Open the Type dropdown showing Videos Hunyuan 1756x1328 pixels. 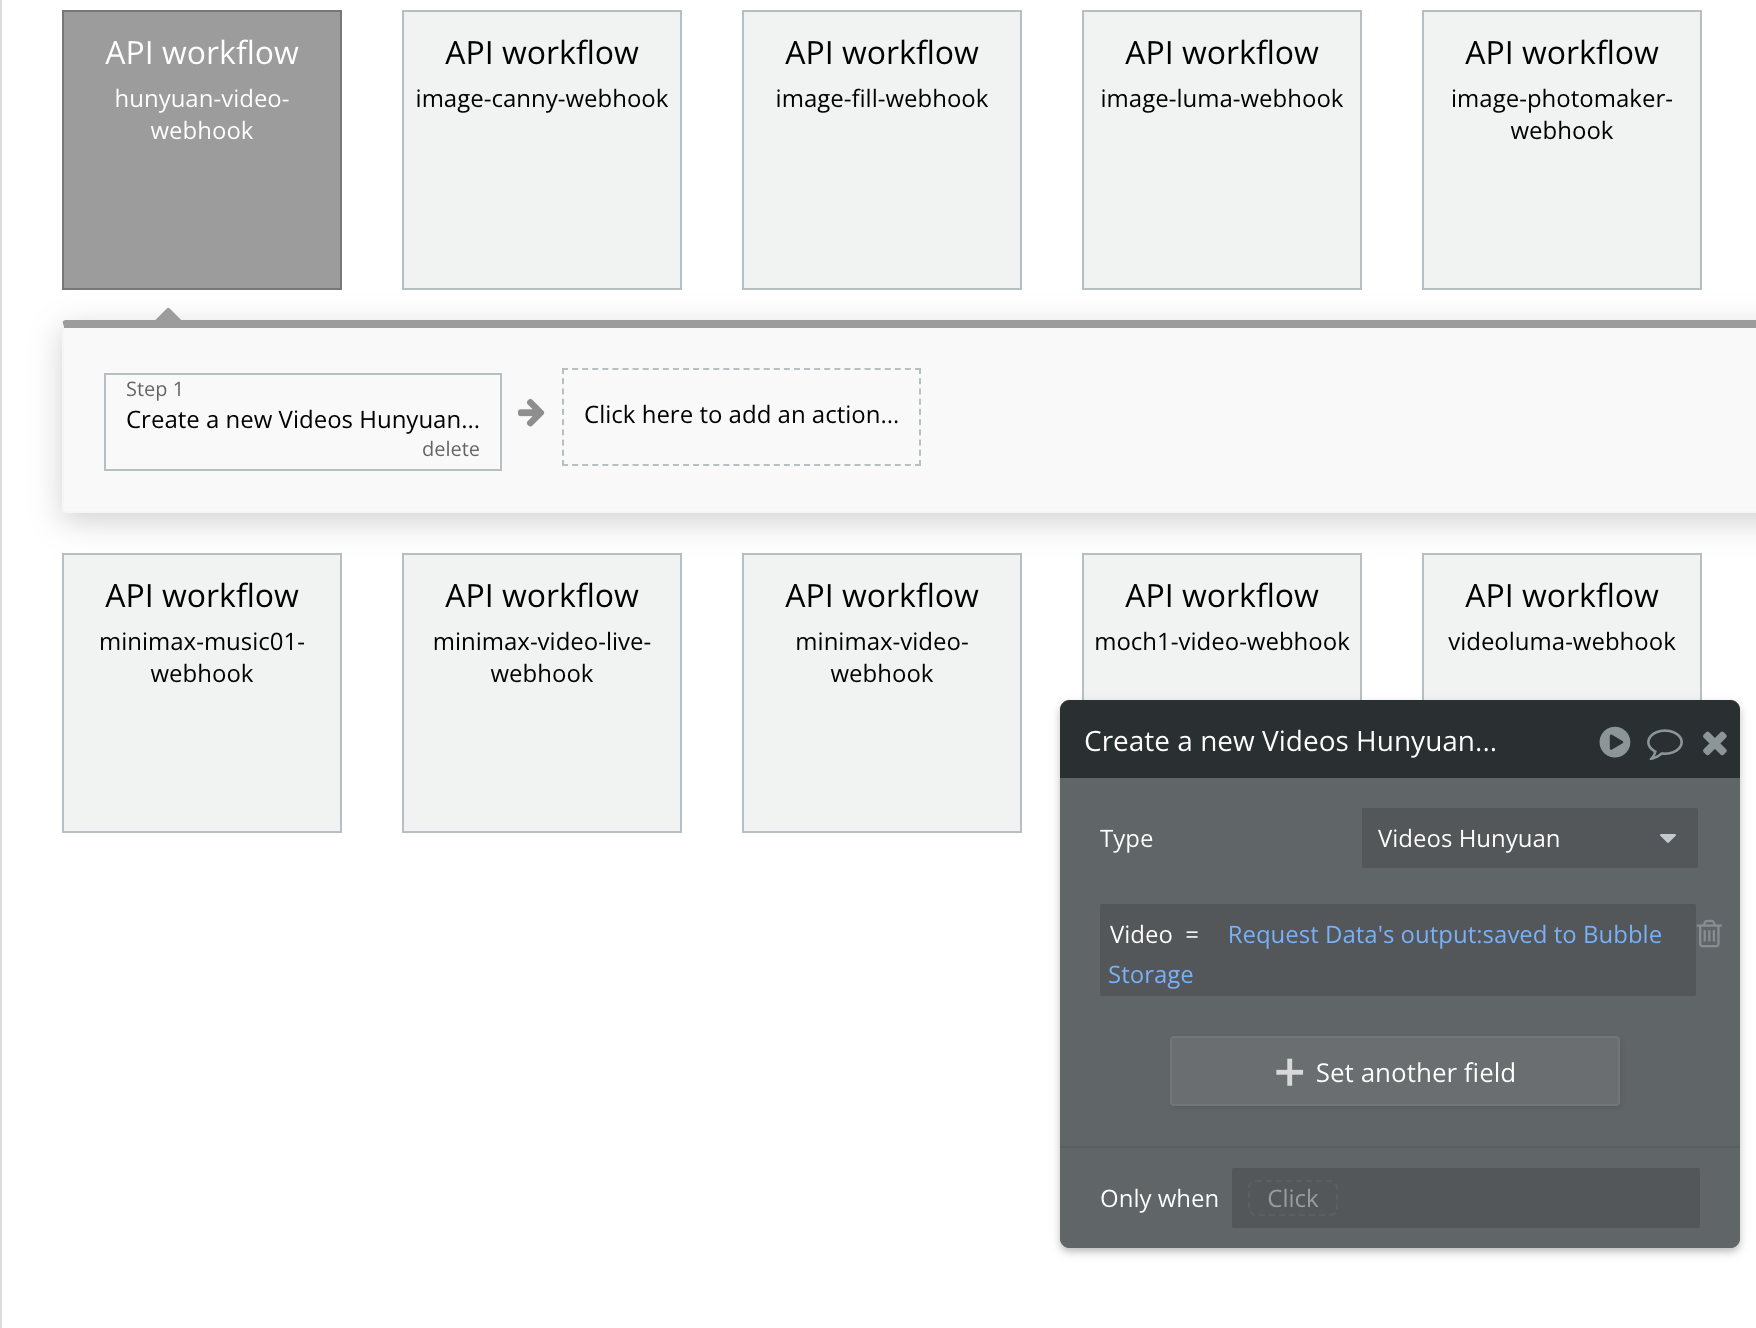[x=1528, y=838]
